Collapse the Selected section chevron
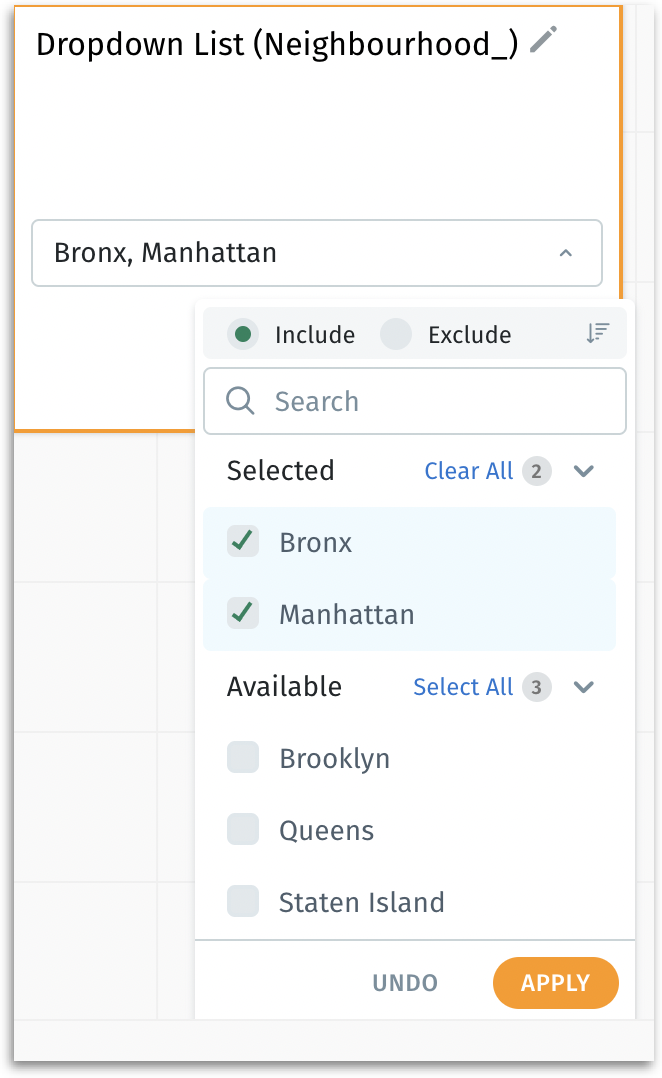 click(x=584, y=471)
